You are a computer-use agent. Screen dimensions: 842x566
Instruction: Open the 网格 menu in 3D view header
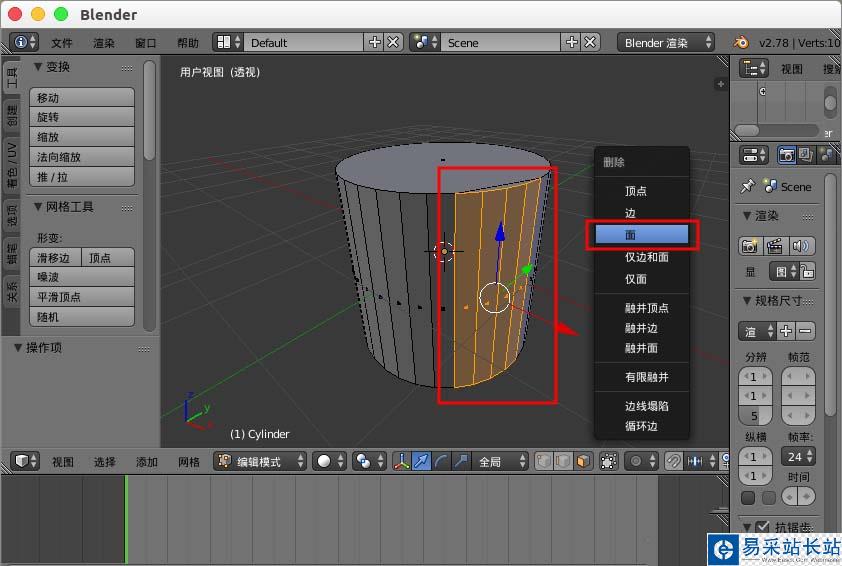[x=189, y=462]
